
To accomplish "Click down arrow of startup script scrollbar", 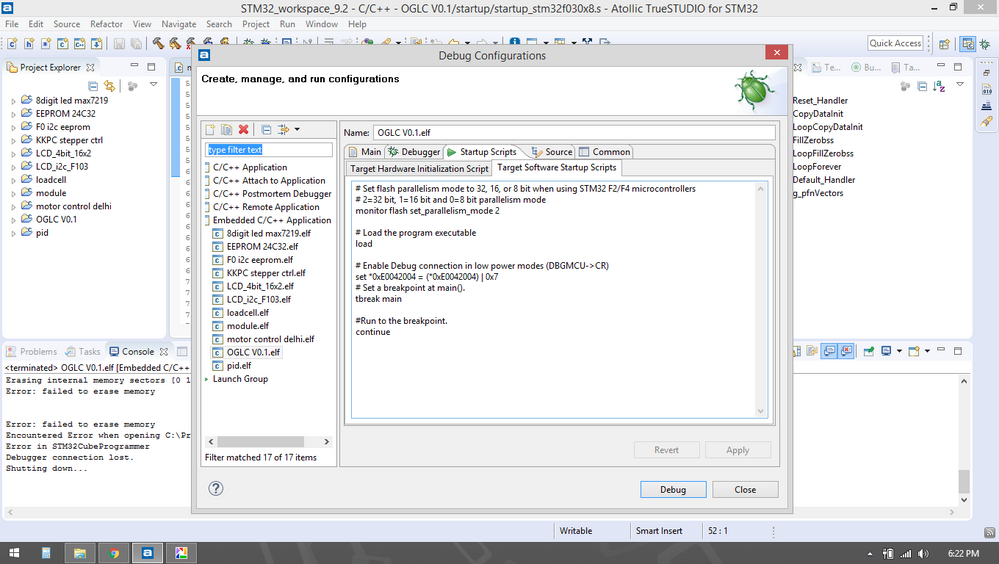I will pos(760,412).
